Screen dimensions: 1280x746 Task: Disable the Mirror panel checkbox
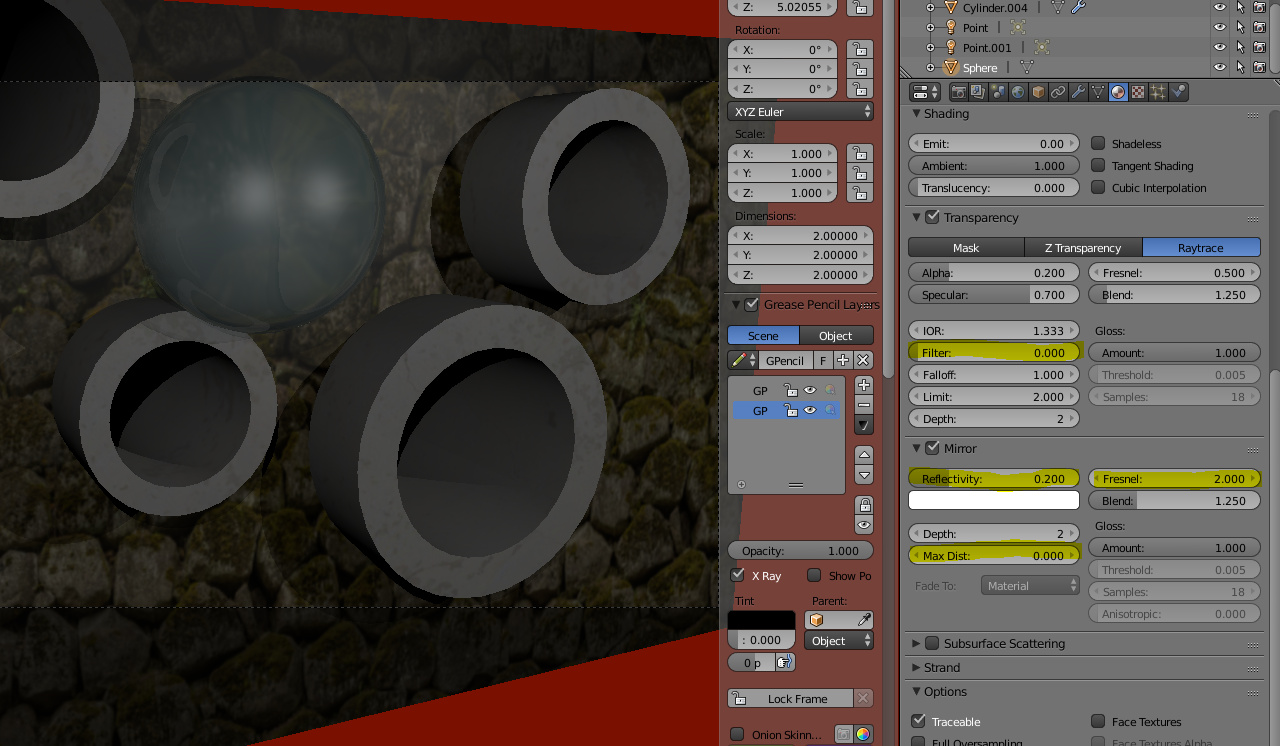point(932,448)
